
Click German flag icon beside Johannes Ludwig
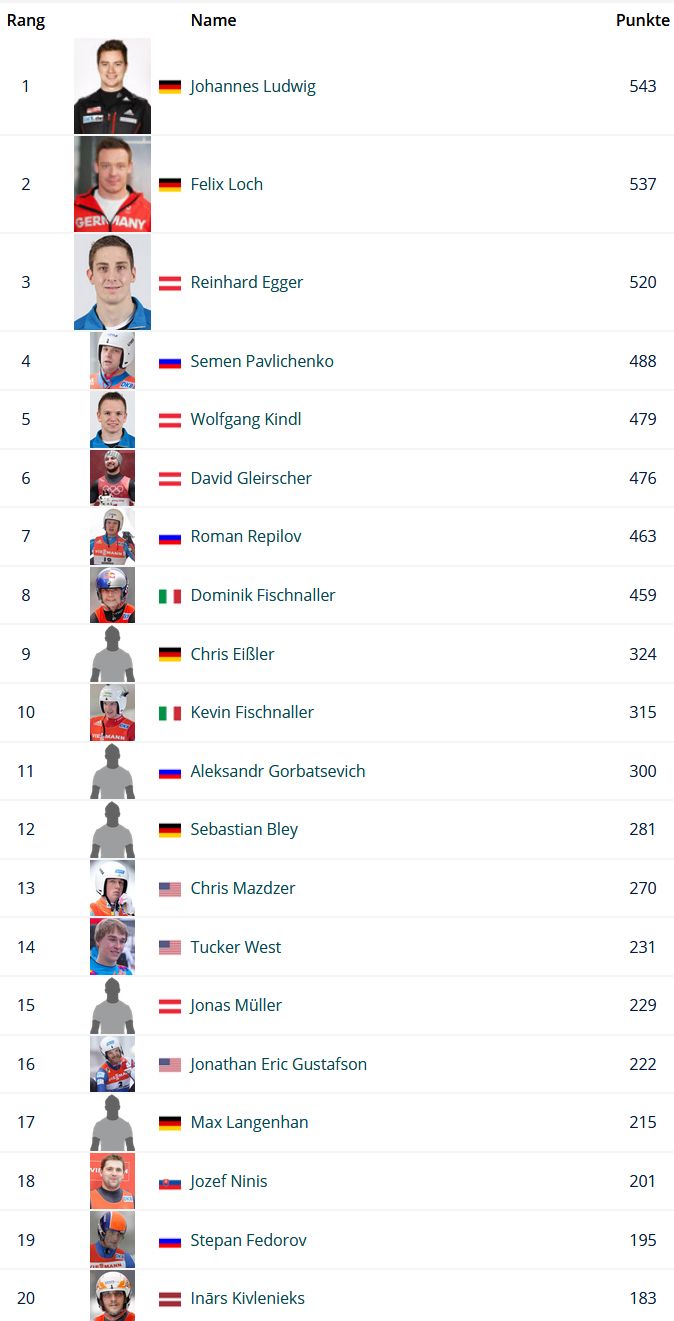tap(170, 87)
